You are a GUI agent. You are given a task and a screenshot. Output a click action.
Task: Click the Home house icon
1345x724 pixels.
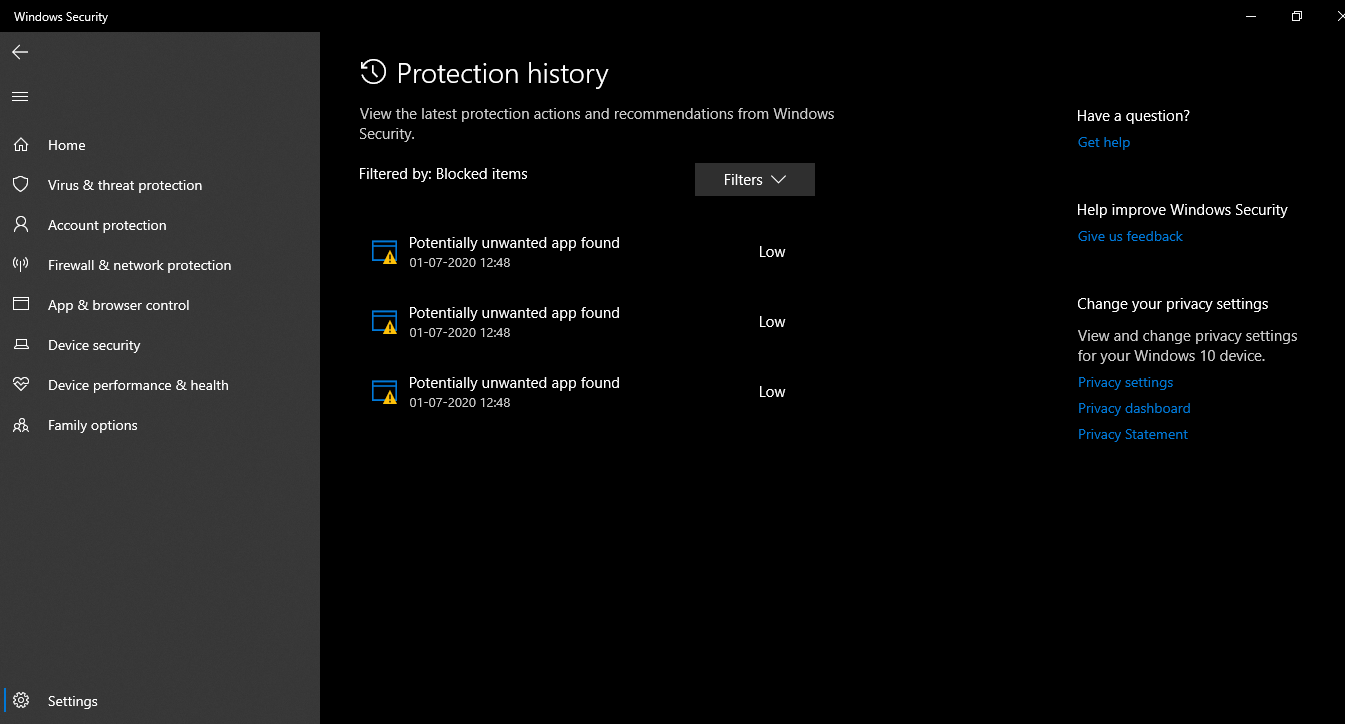pos(20,145)
